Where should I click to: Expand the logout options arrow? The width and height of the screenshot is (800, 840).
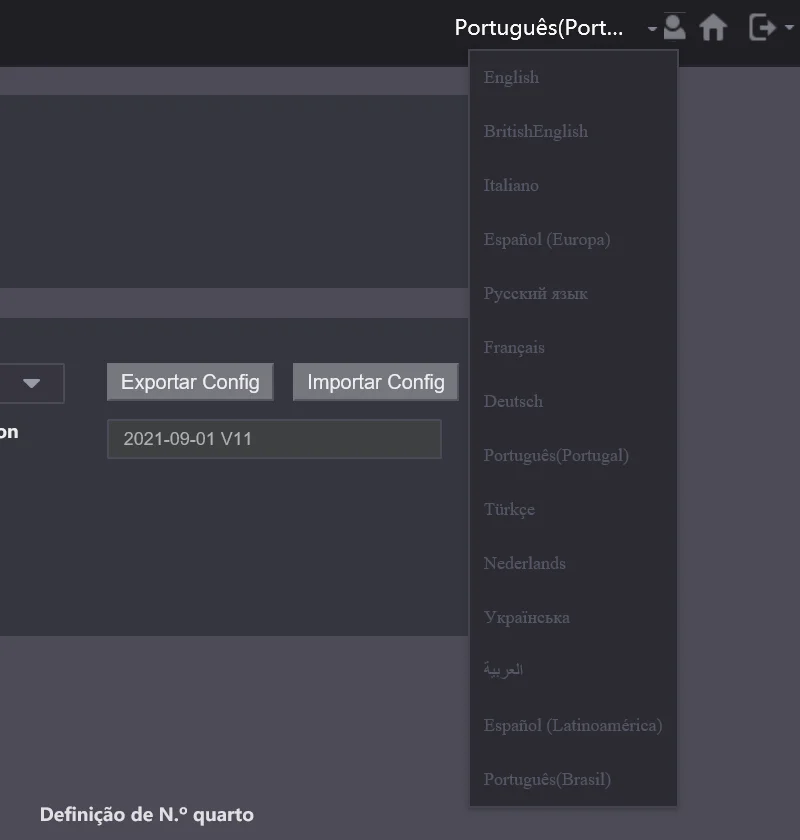(789, 27)
